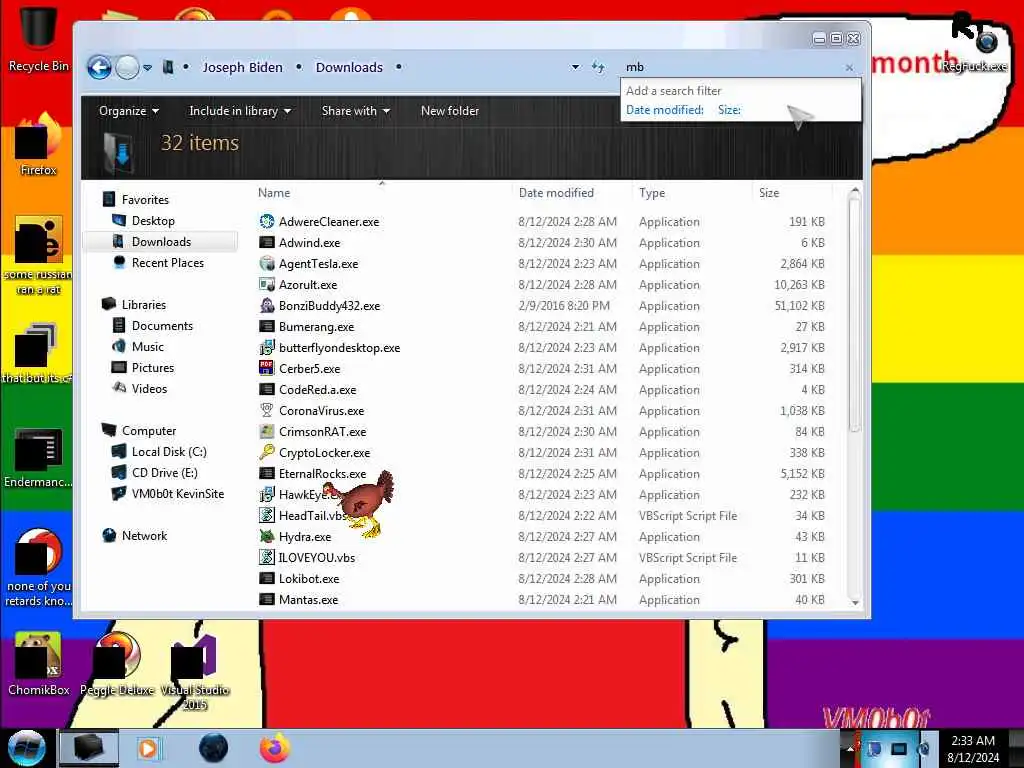This screenshot has width=1024, height=768.
Task: Open CD Drive (E:)
Action: [165, 473]
